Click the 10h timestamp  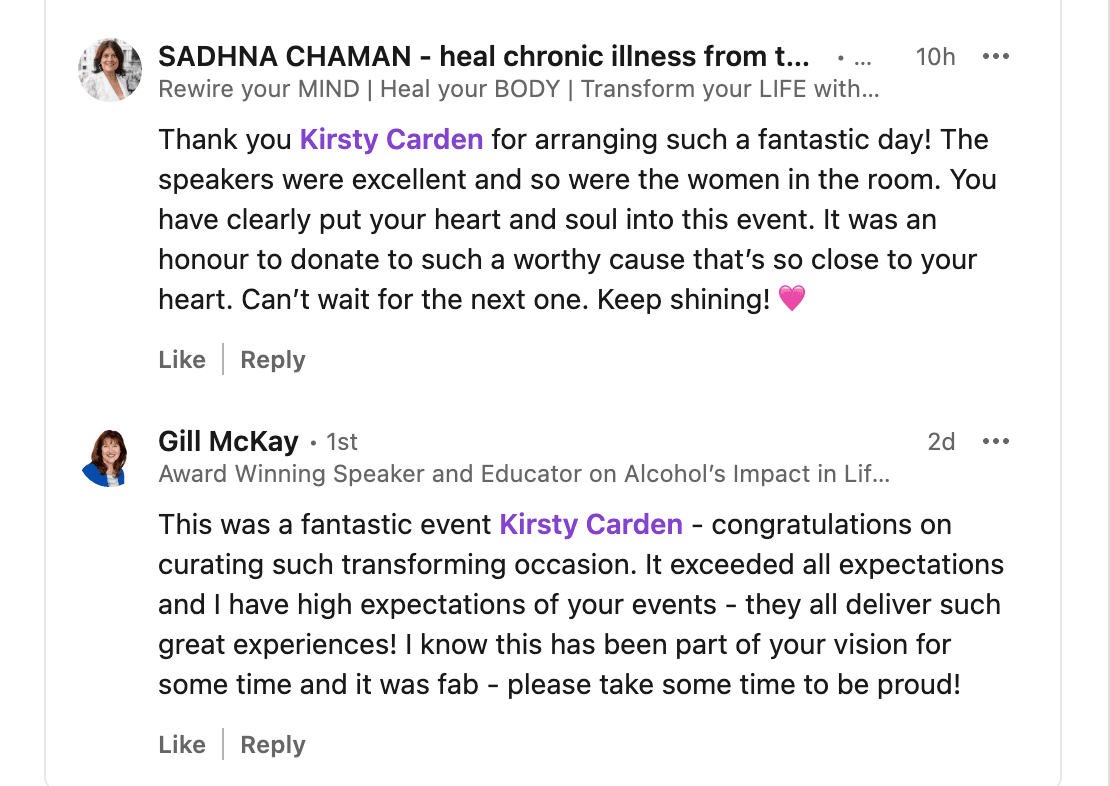point(935,57)
